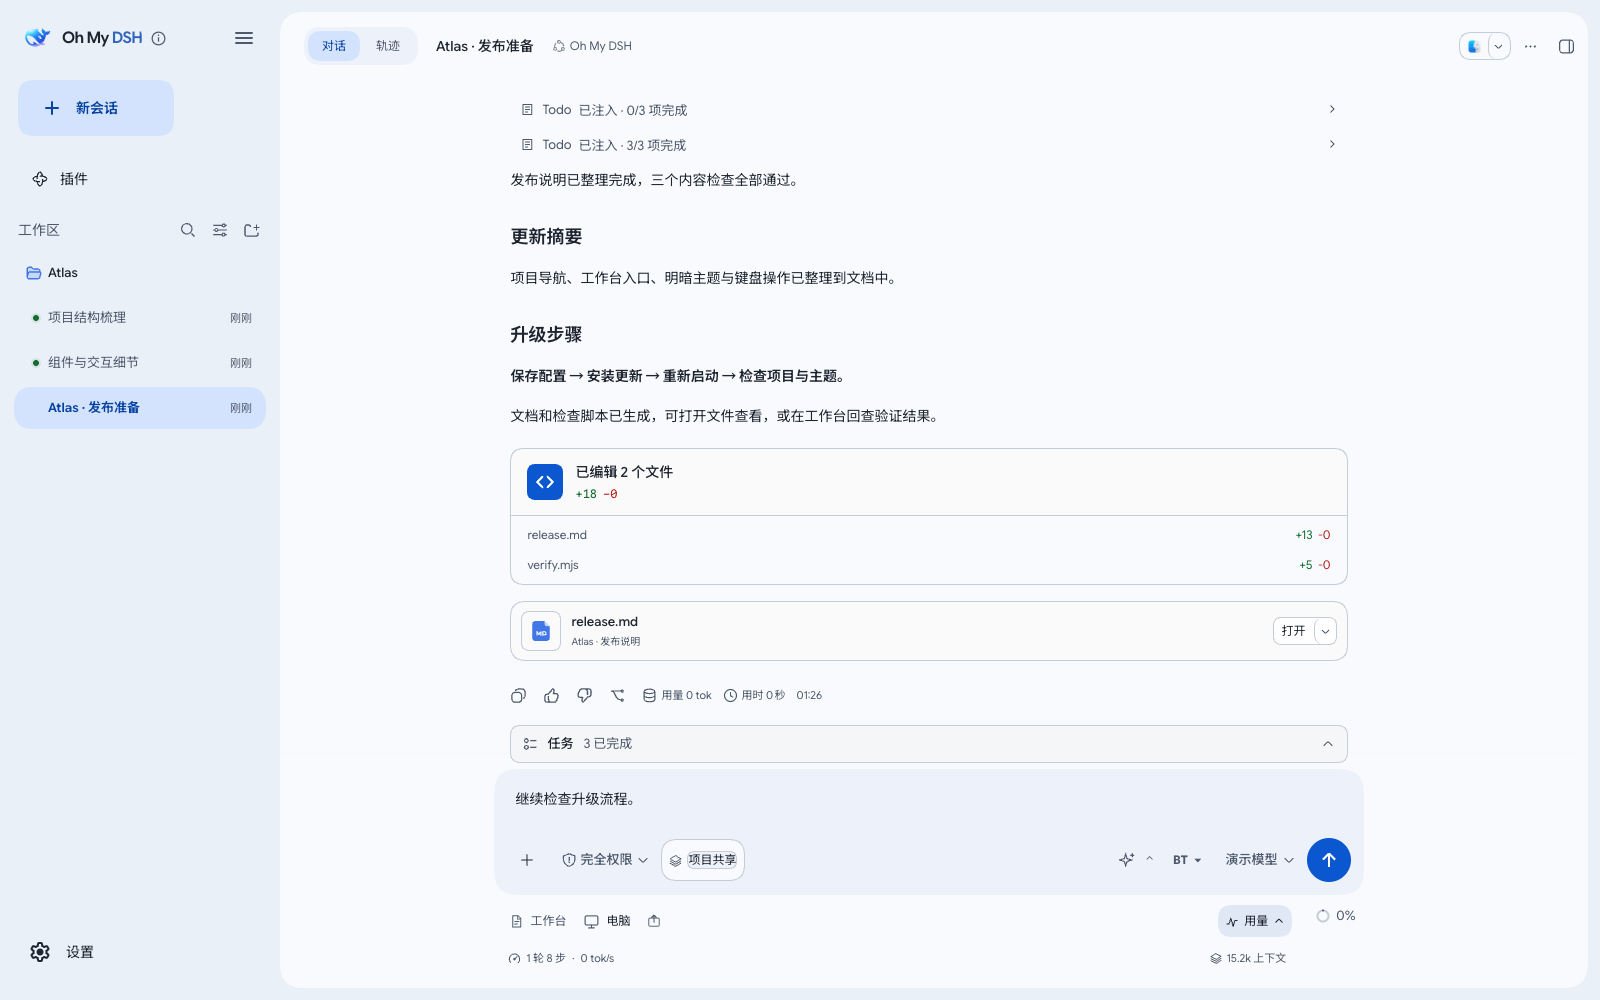Send the message with the blue arrow button
Screen dimensions: 1600x1000
click(x=1329, y=860)
